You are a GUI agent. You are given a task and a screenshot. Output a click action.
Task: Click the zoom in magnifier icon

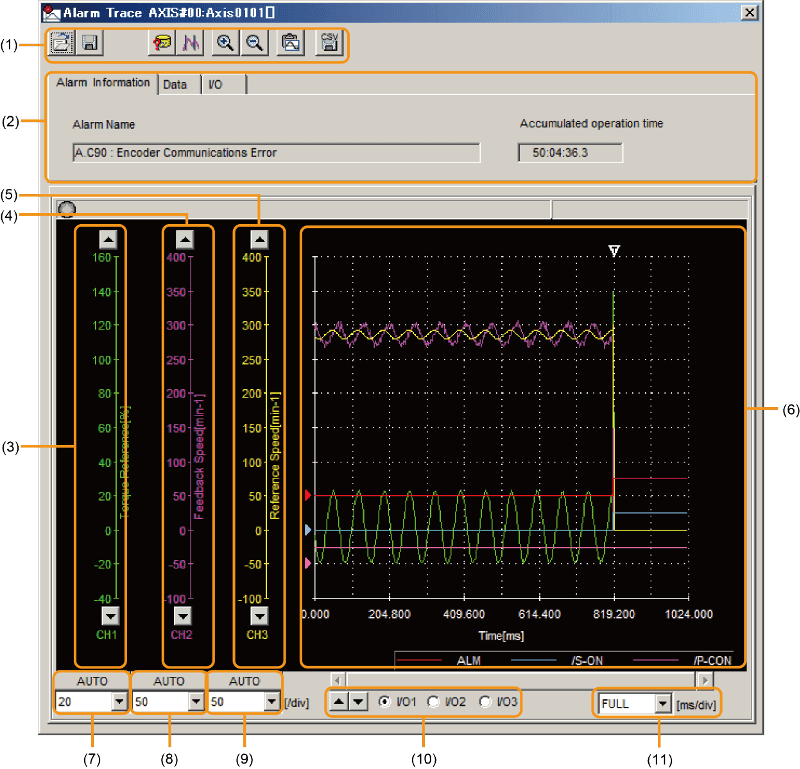click(x=226, y=44)
